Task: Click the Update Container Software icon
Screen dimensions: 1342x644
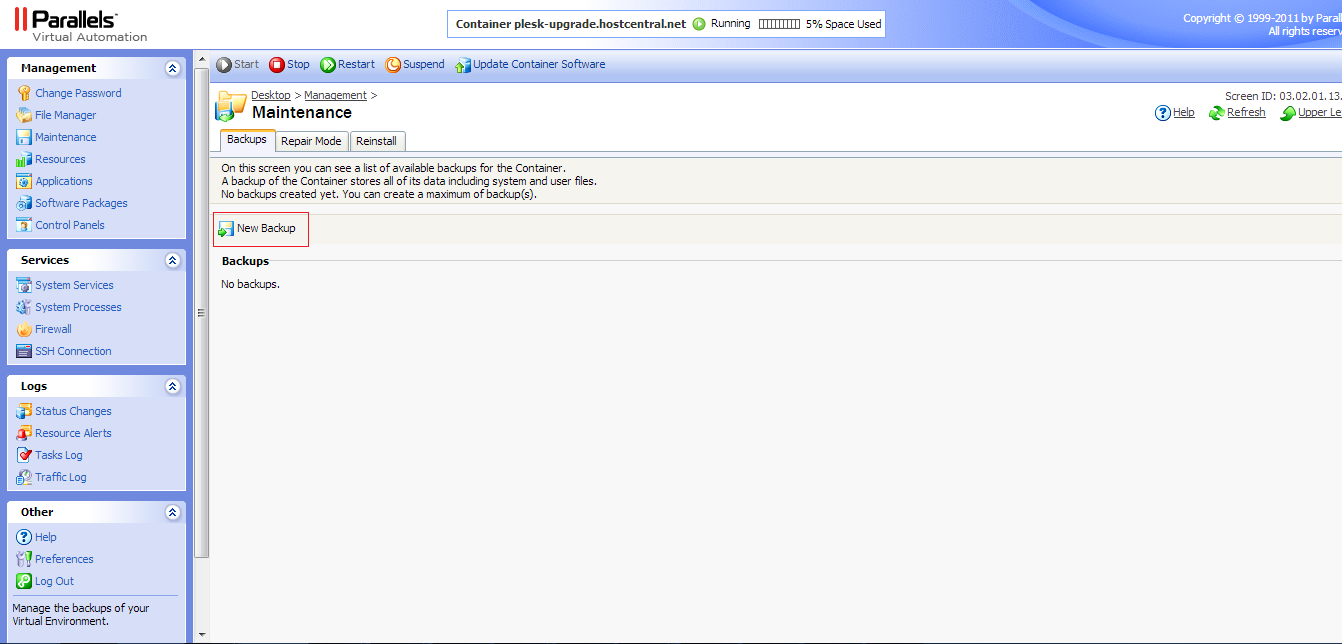Action: click(462, 65)
